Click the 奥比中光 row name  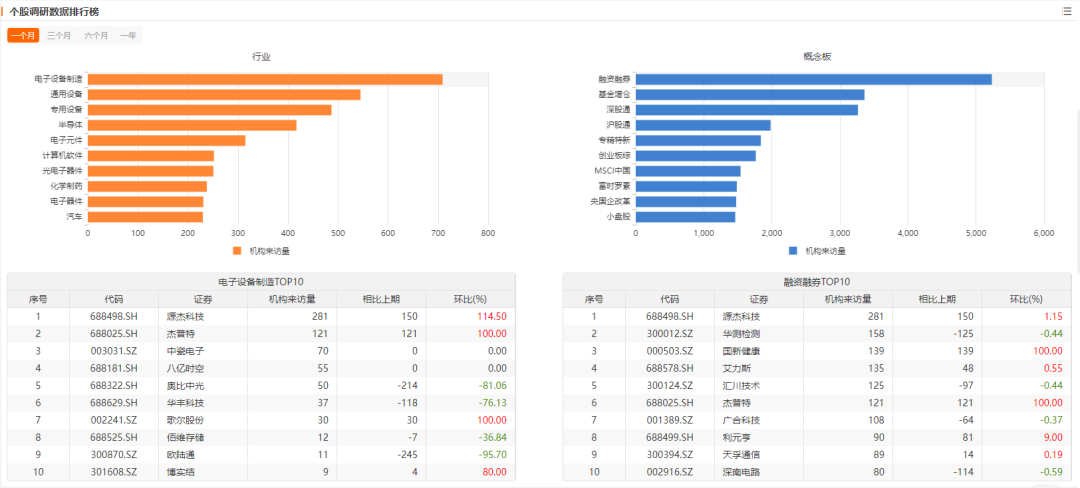(x=185, y=385)
